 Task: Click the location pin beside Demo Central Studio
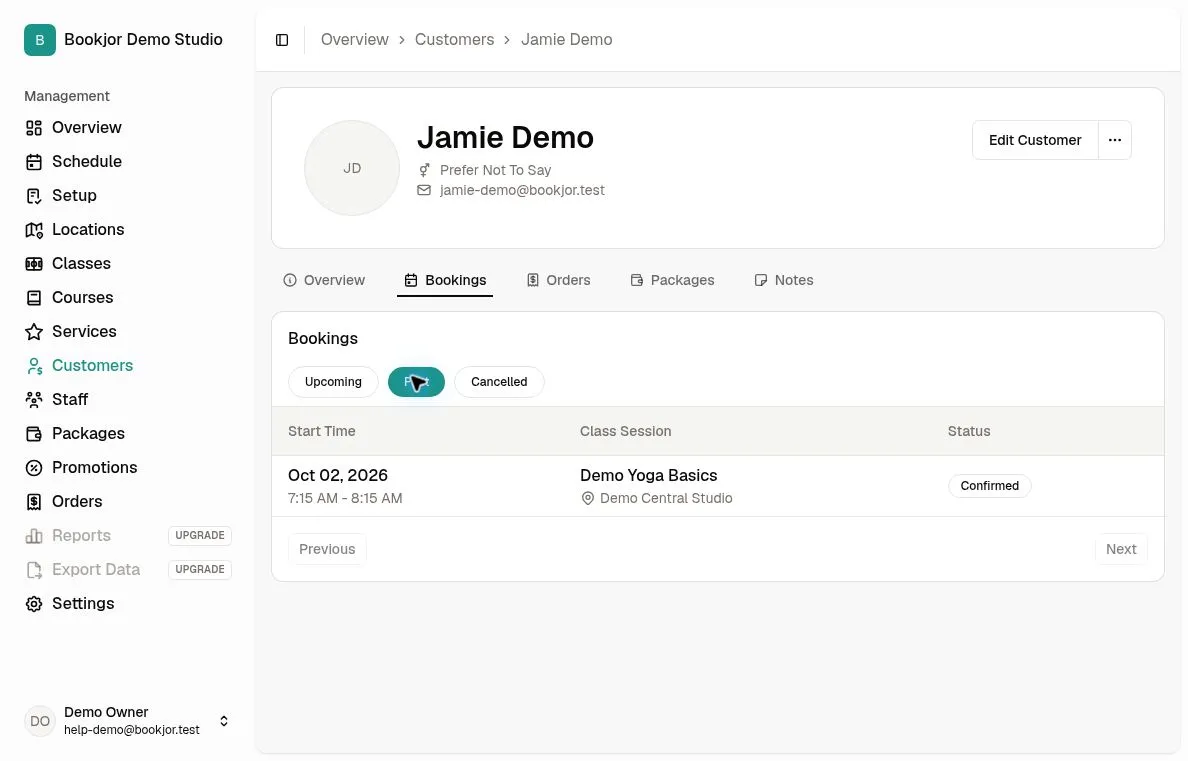tap(587, 499)
